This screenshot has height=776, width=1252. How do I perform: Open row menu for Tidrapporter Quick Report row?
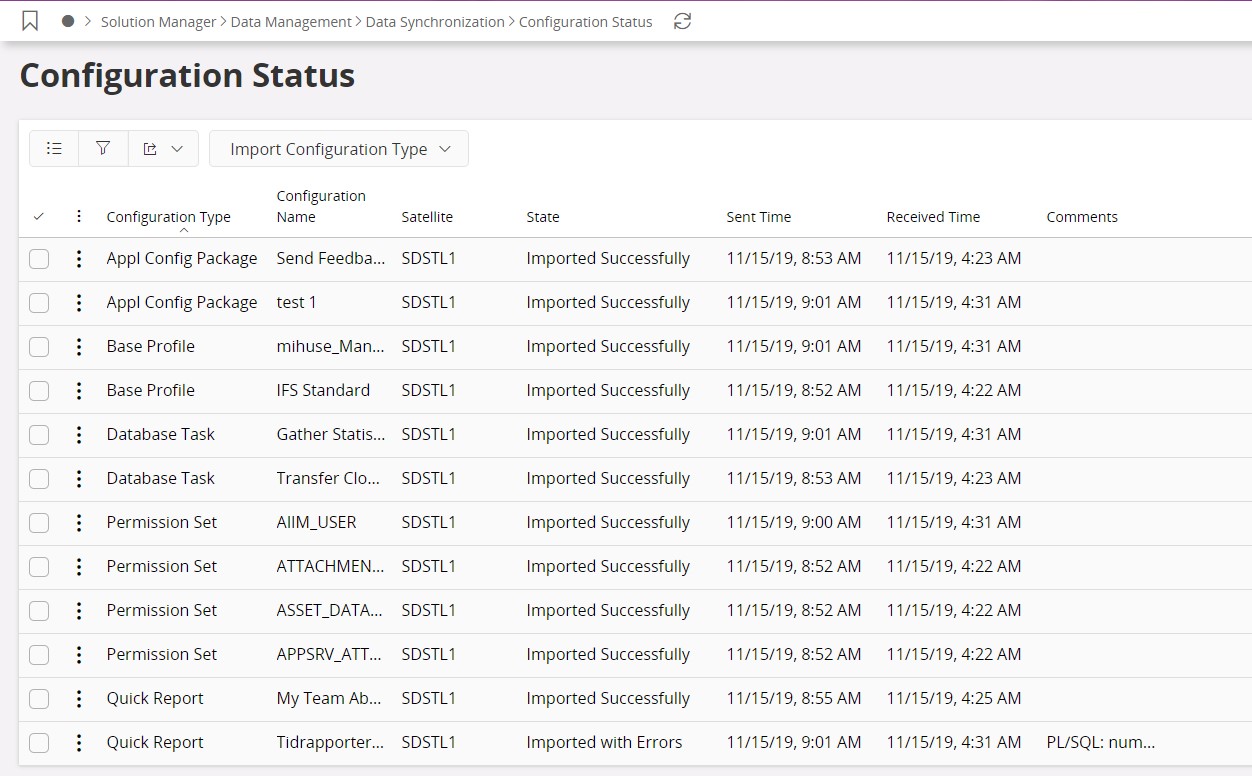(79, 742)
